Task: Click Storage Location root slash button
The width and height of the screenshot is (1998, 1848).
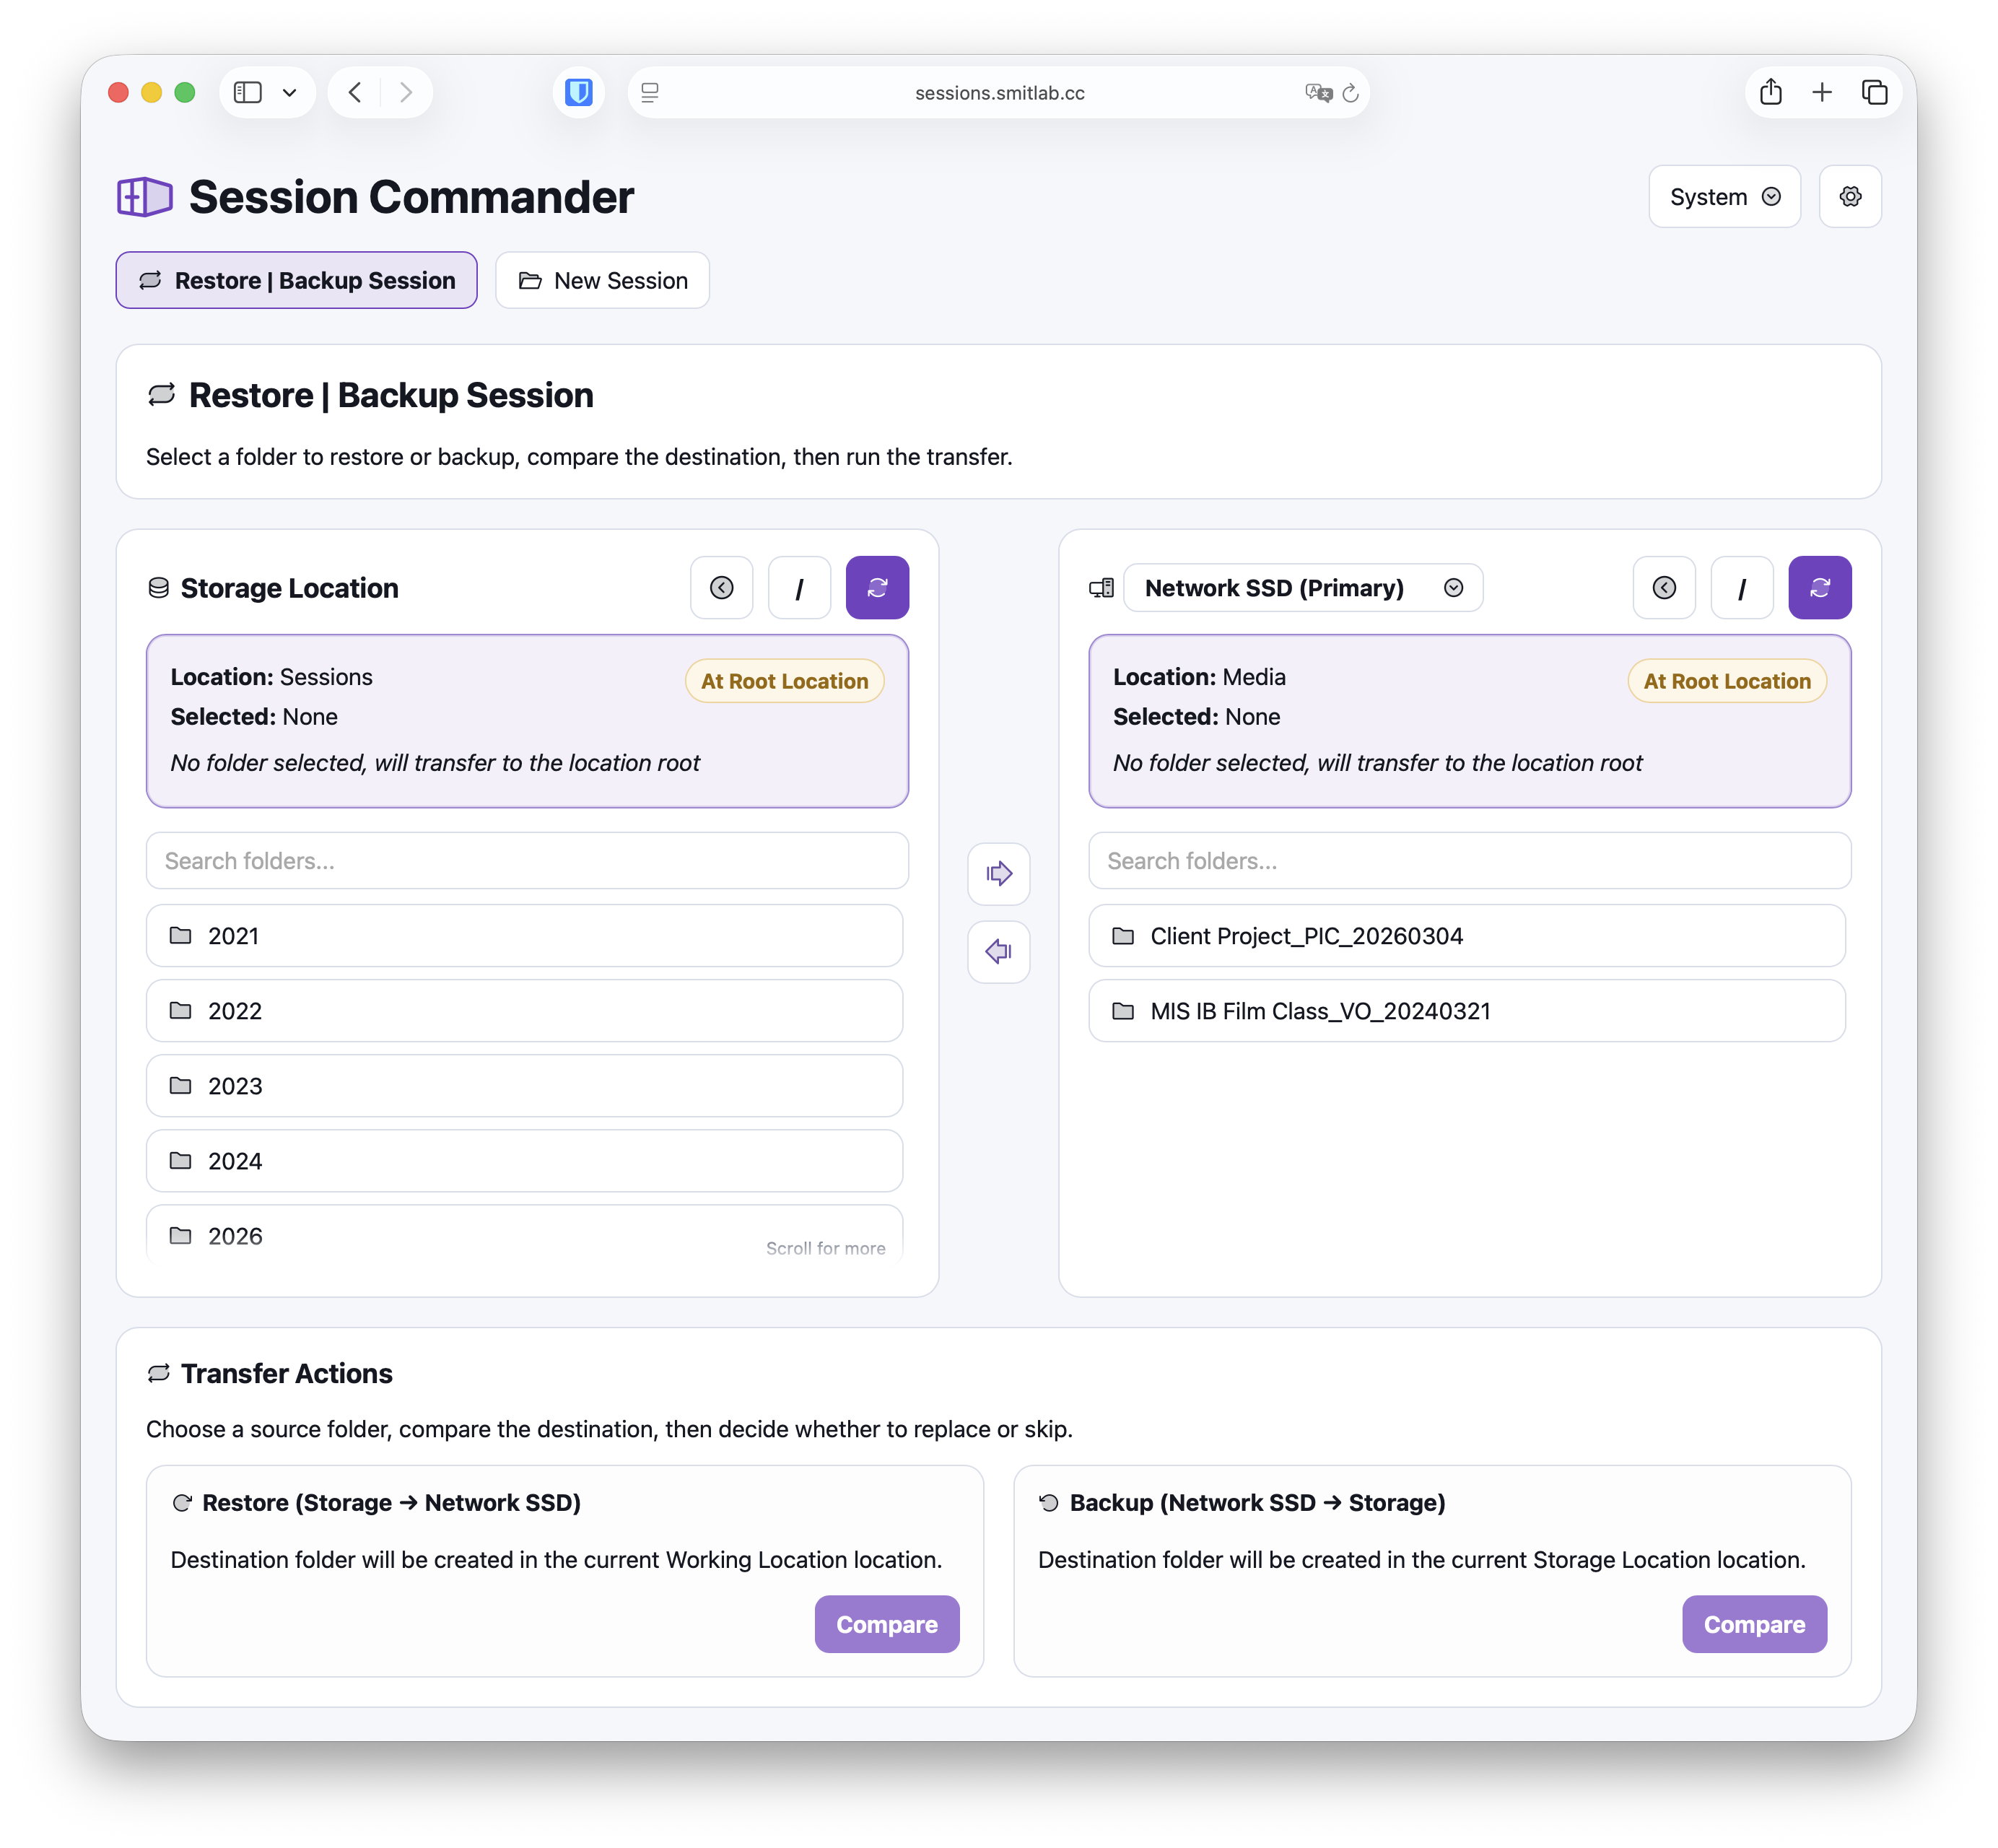Action: 799,588
